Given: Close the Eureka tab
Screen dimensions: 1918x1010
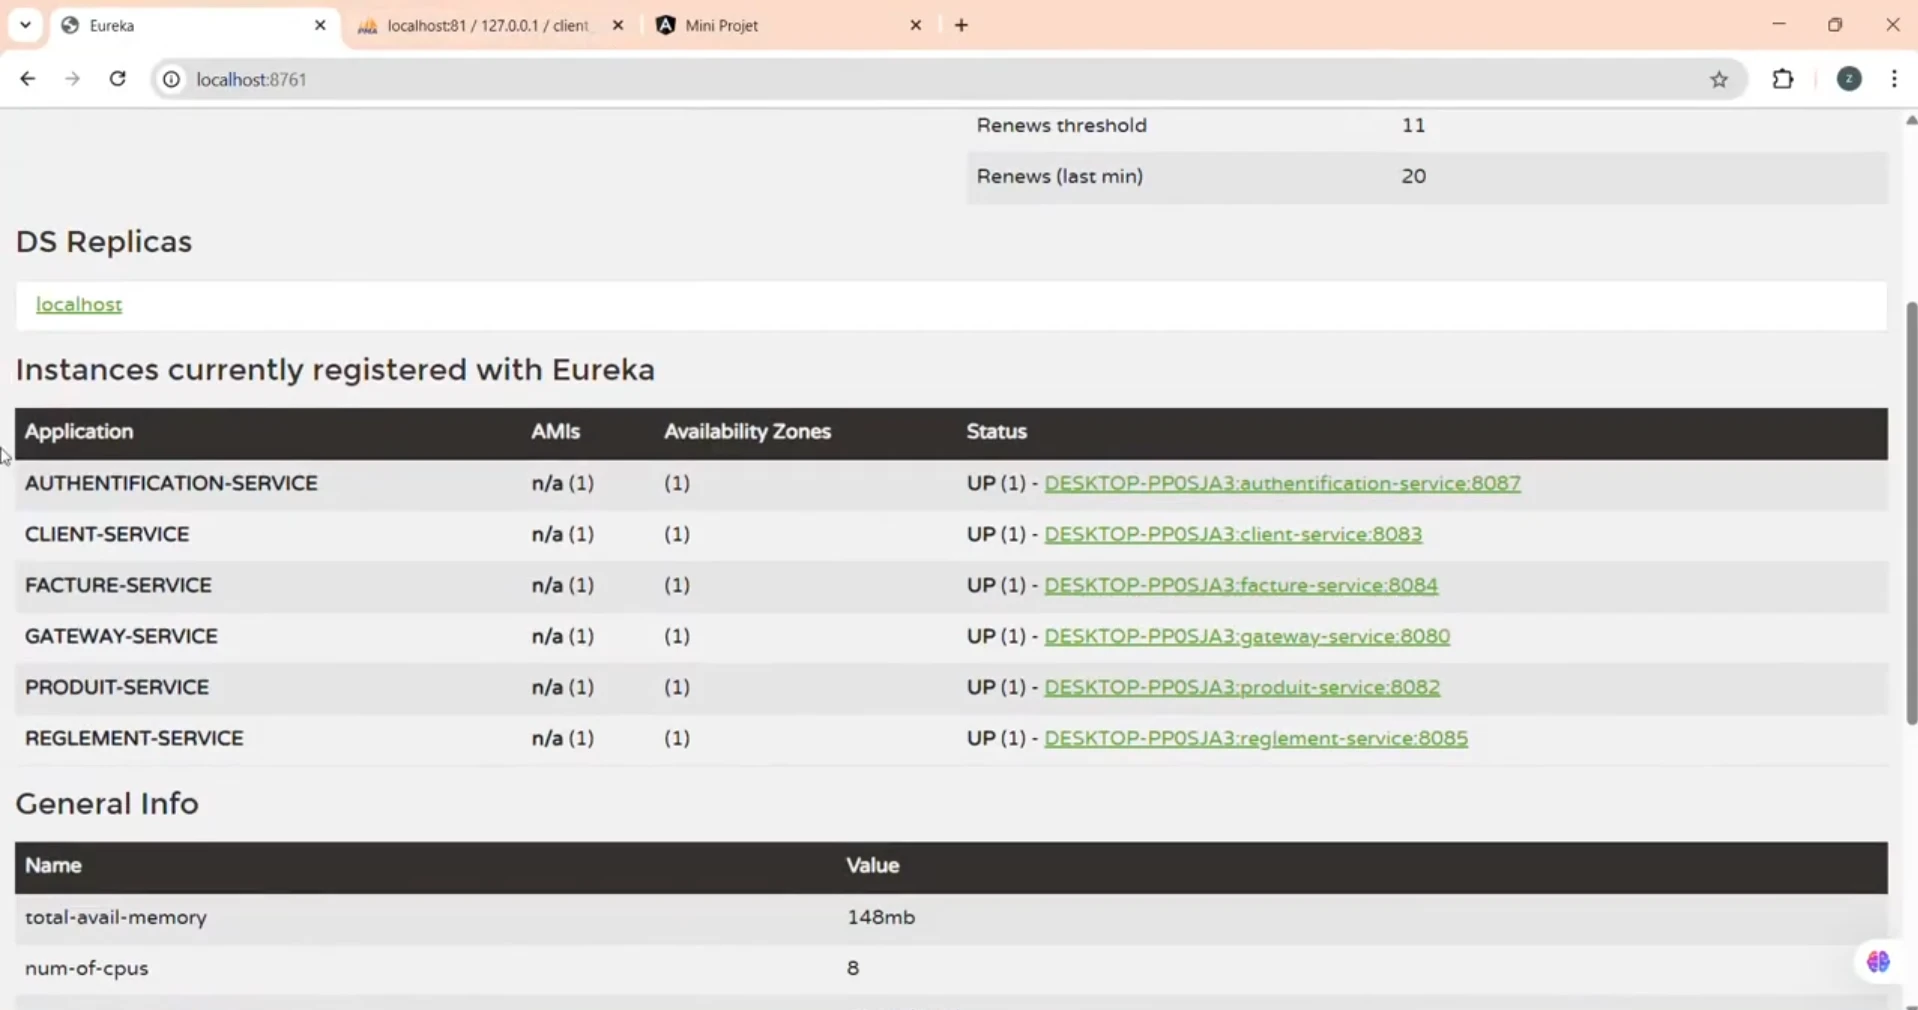Looking at the screenshot, I should pyautogui.click(x=321, y=25).
